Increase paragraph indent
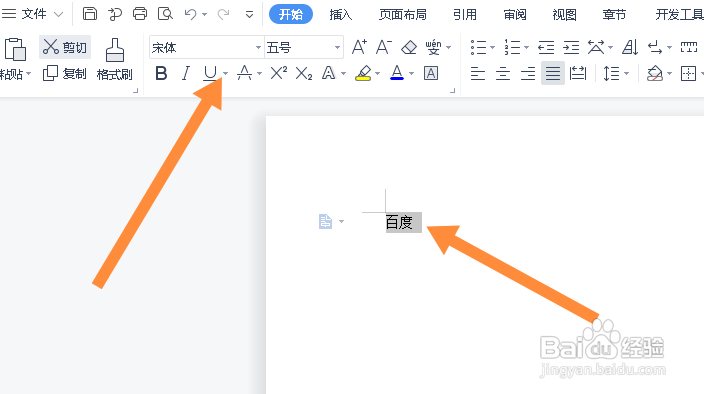Viewport: 704px width, 394px height. point(571,47)
